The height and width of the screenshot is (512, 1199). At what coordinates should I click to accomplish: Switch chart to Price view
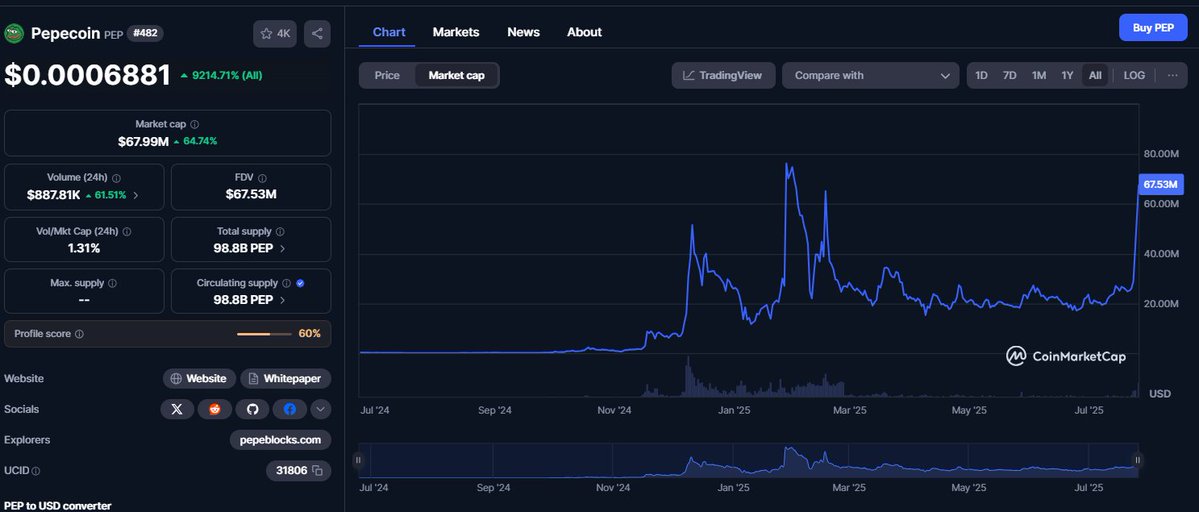tap(387, 76)
